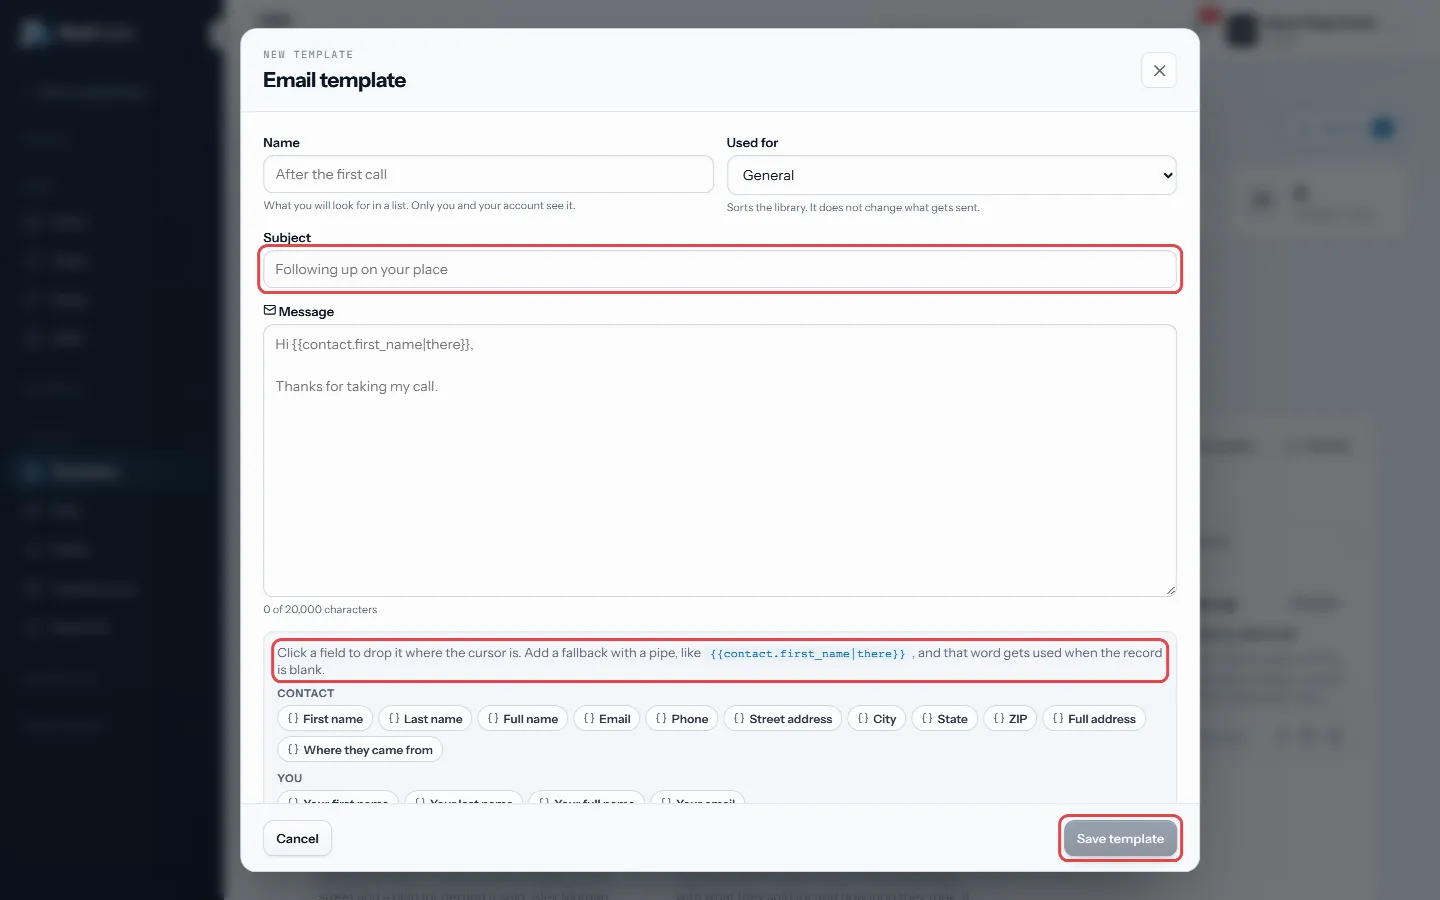The image size is (1440, 900).
Task: Save the email template
Action: pos(1120,839)
